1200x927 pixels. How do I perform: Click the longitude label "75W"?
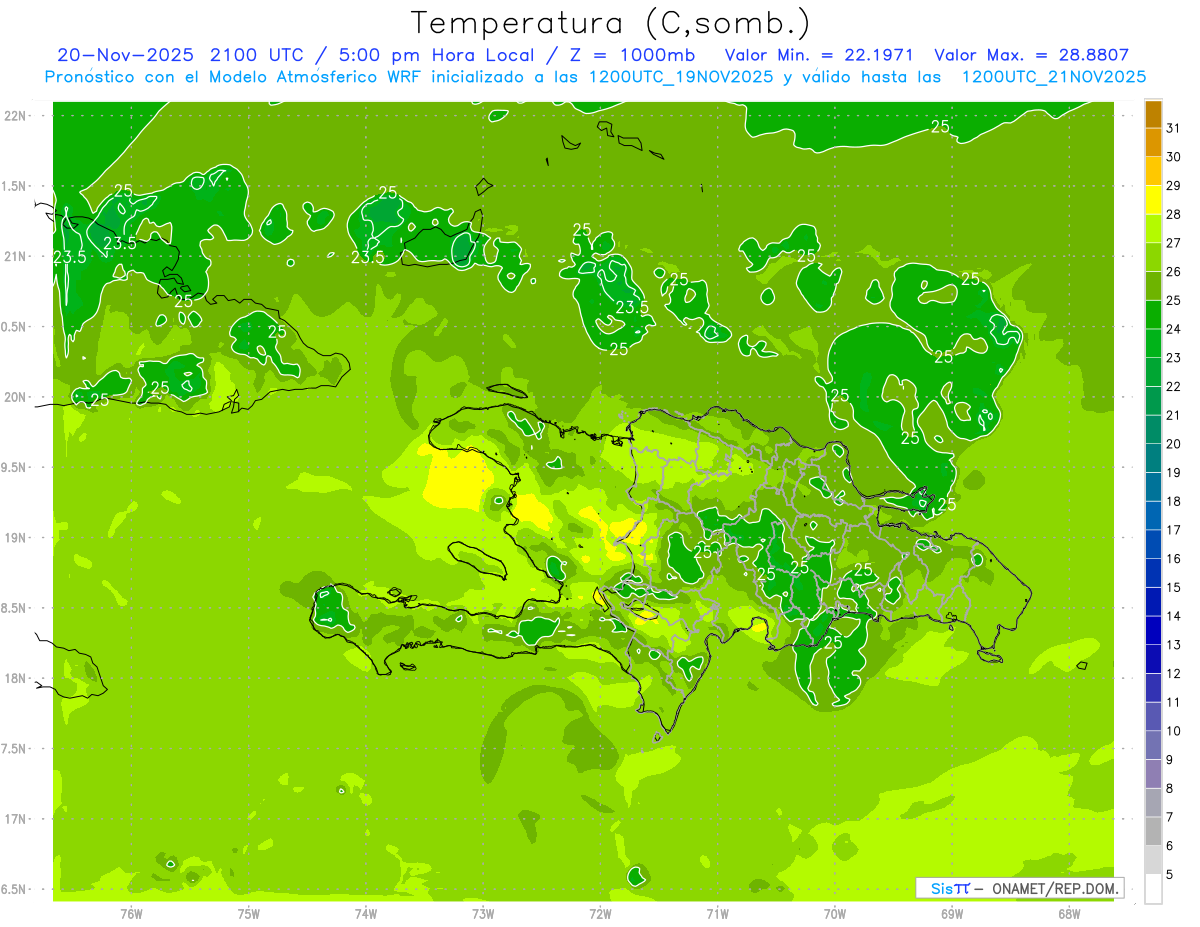248,913
